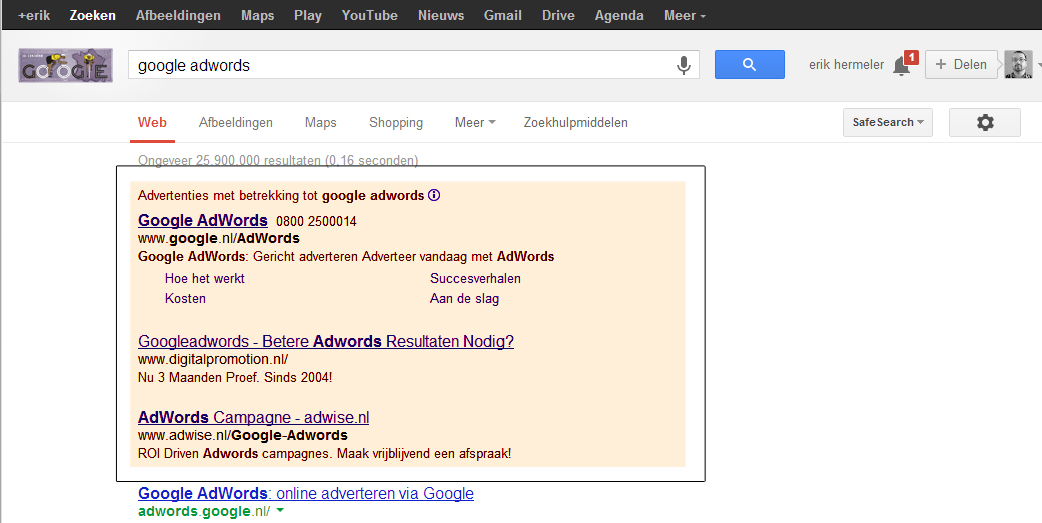Click the microphone voice search icon
Image resolution: width=1042 pixels, height=523 pixels.
click(x=684, y=65)
